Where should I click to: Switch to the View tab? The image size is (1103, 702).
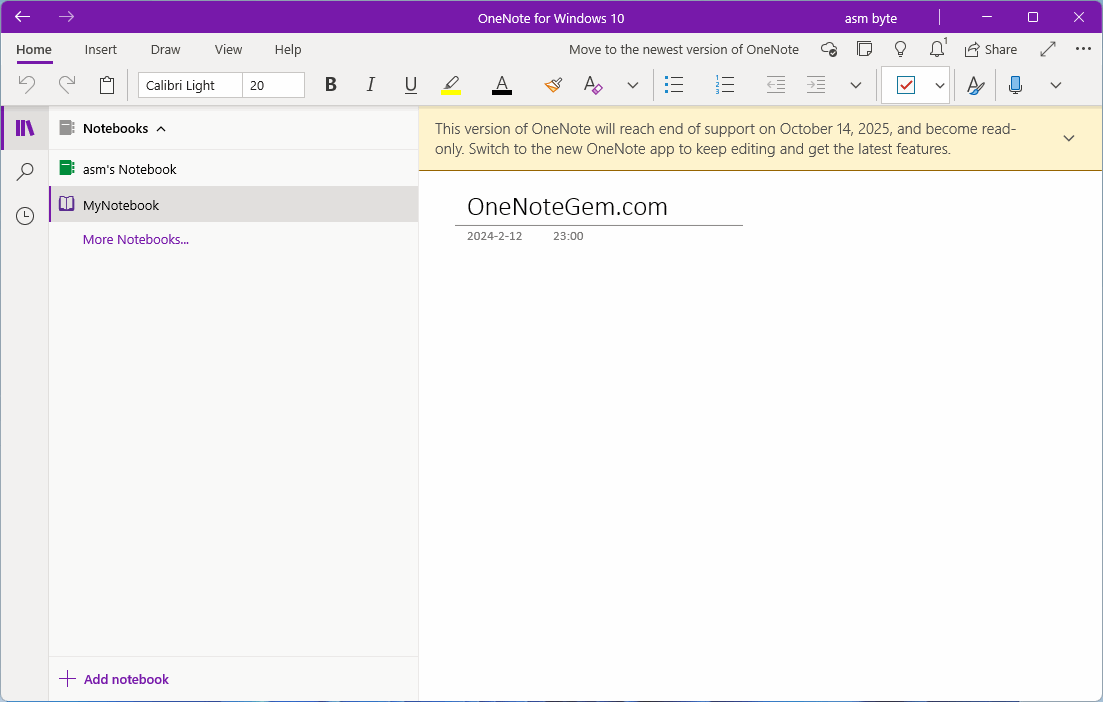[x=229, y=49]
